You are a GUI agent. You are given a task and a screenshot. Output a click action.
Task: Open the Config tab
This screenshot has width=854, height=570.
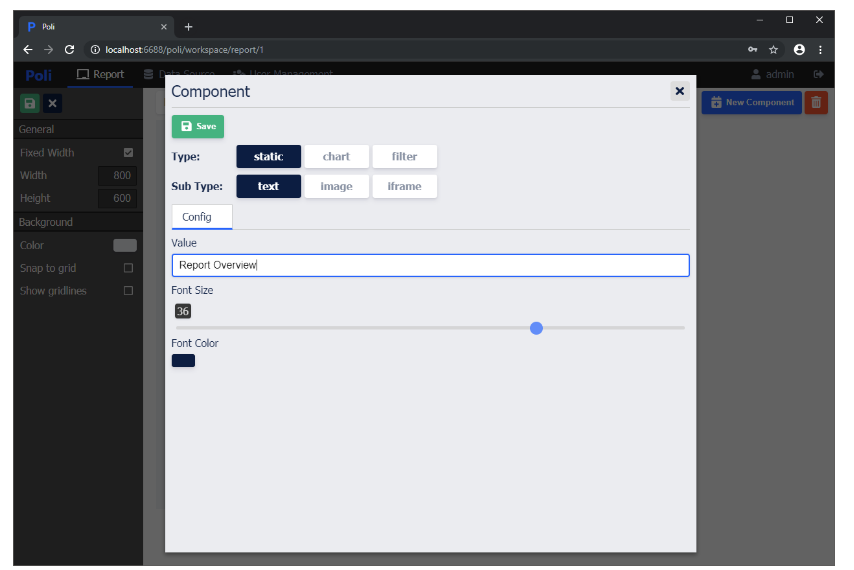click(x=202, y=217)
